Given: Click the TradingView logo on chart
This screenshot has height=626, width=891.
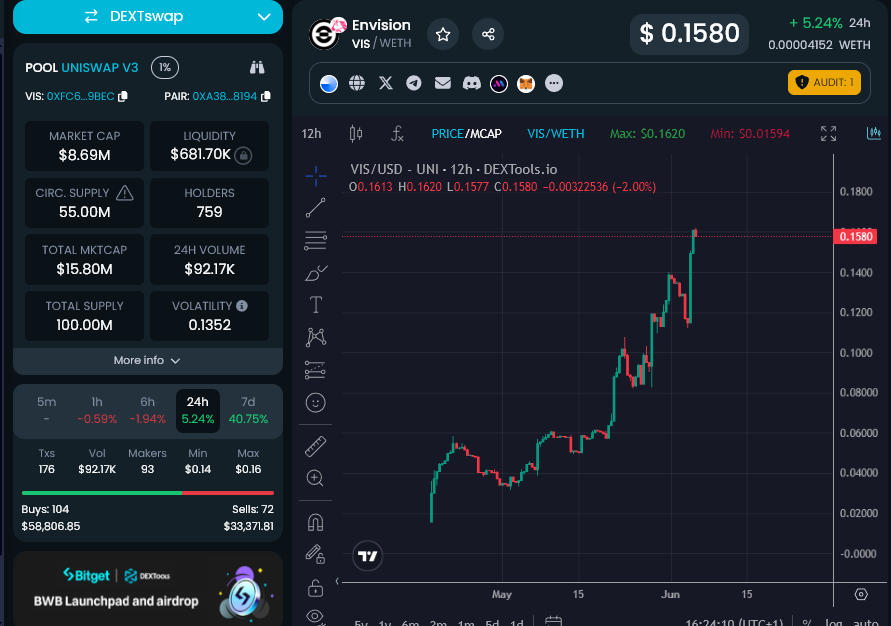Looking at the screenshot, I should click(368, 556).
